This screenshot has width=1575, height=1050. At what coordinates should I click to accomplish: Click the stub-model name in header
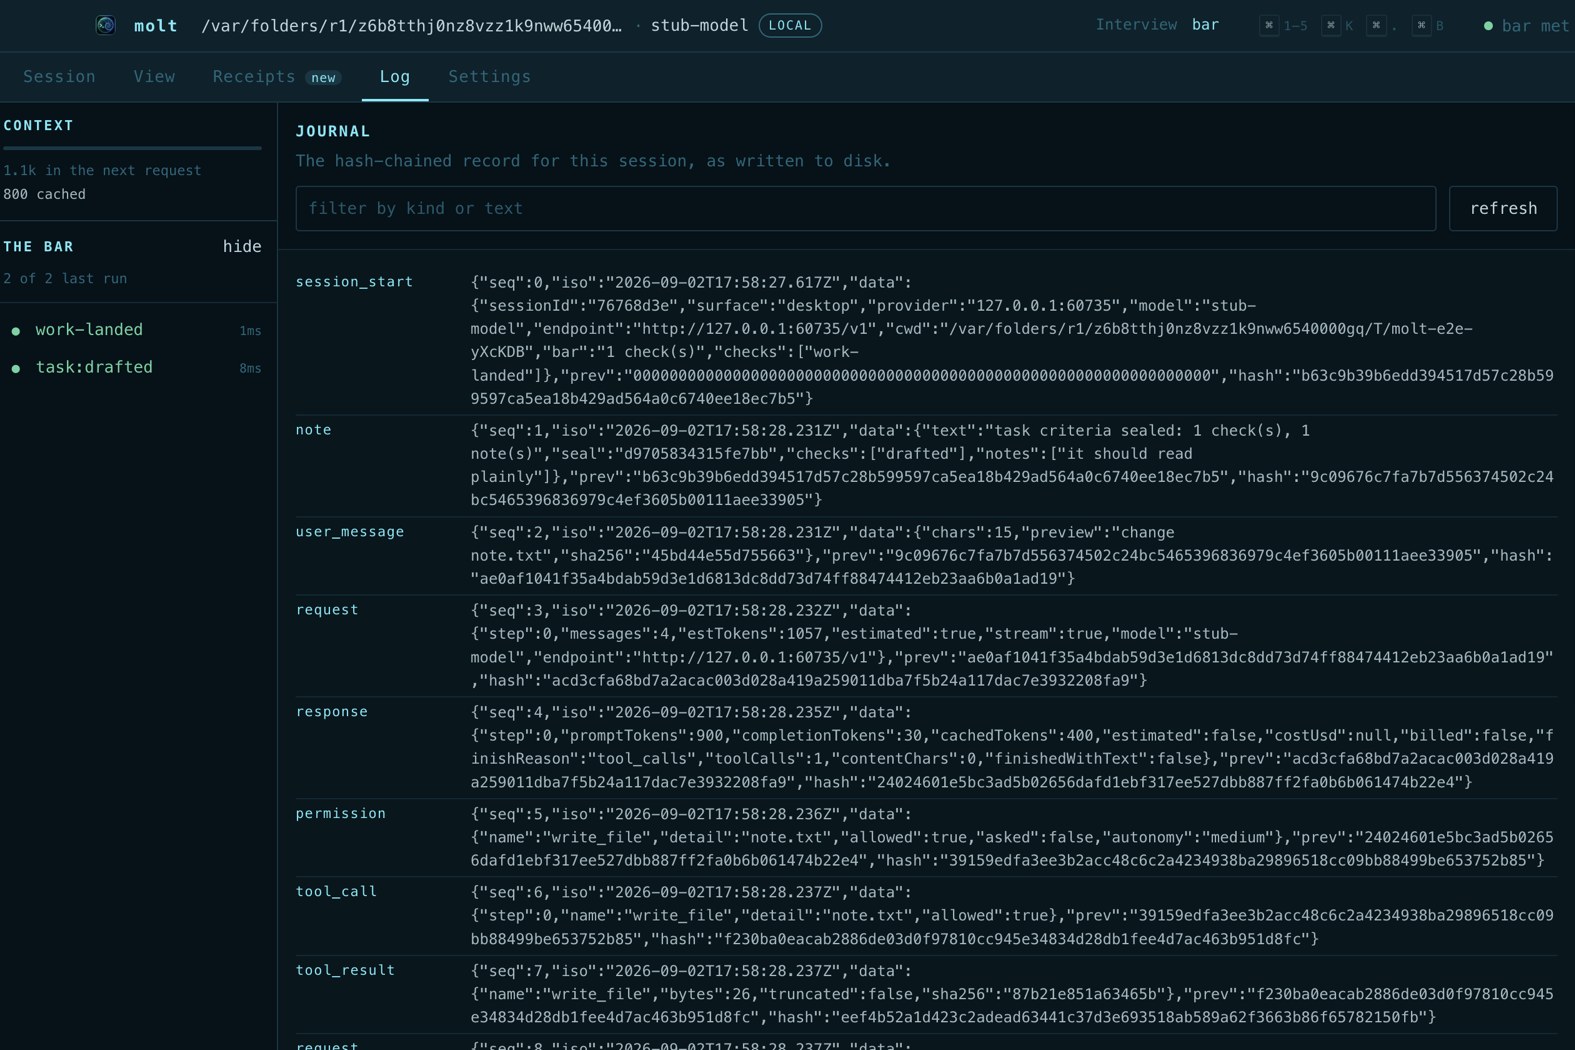point(699,25)
